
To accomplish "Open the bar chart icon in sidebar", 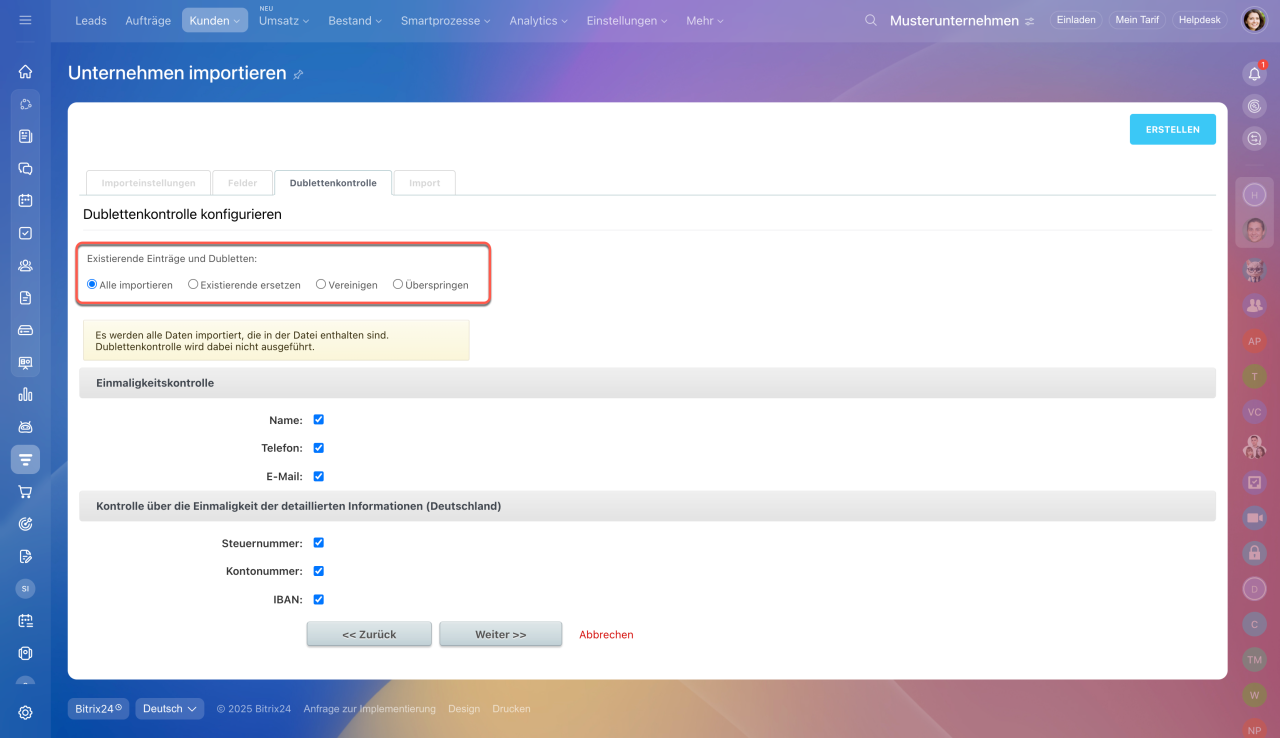I will [25, 394].
